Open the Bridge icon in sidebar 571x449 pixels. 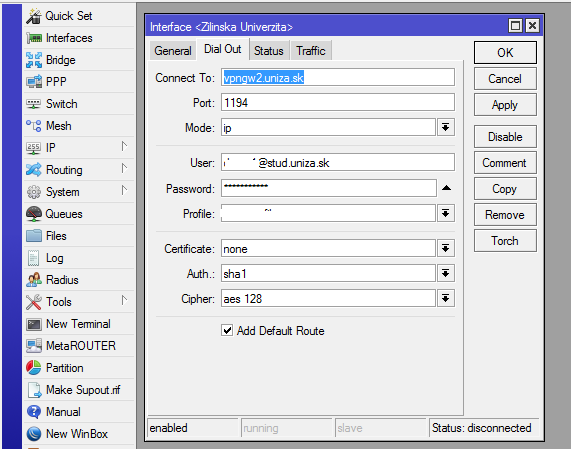pos(34,60)
